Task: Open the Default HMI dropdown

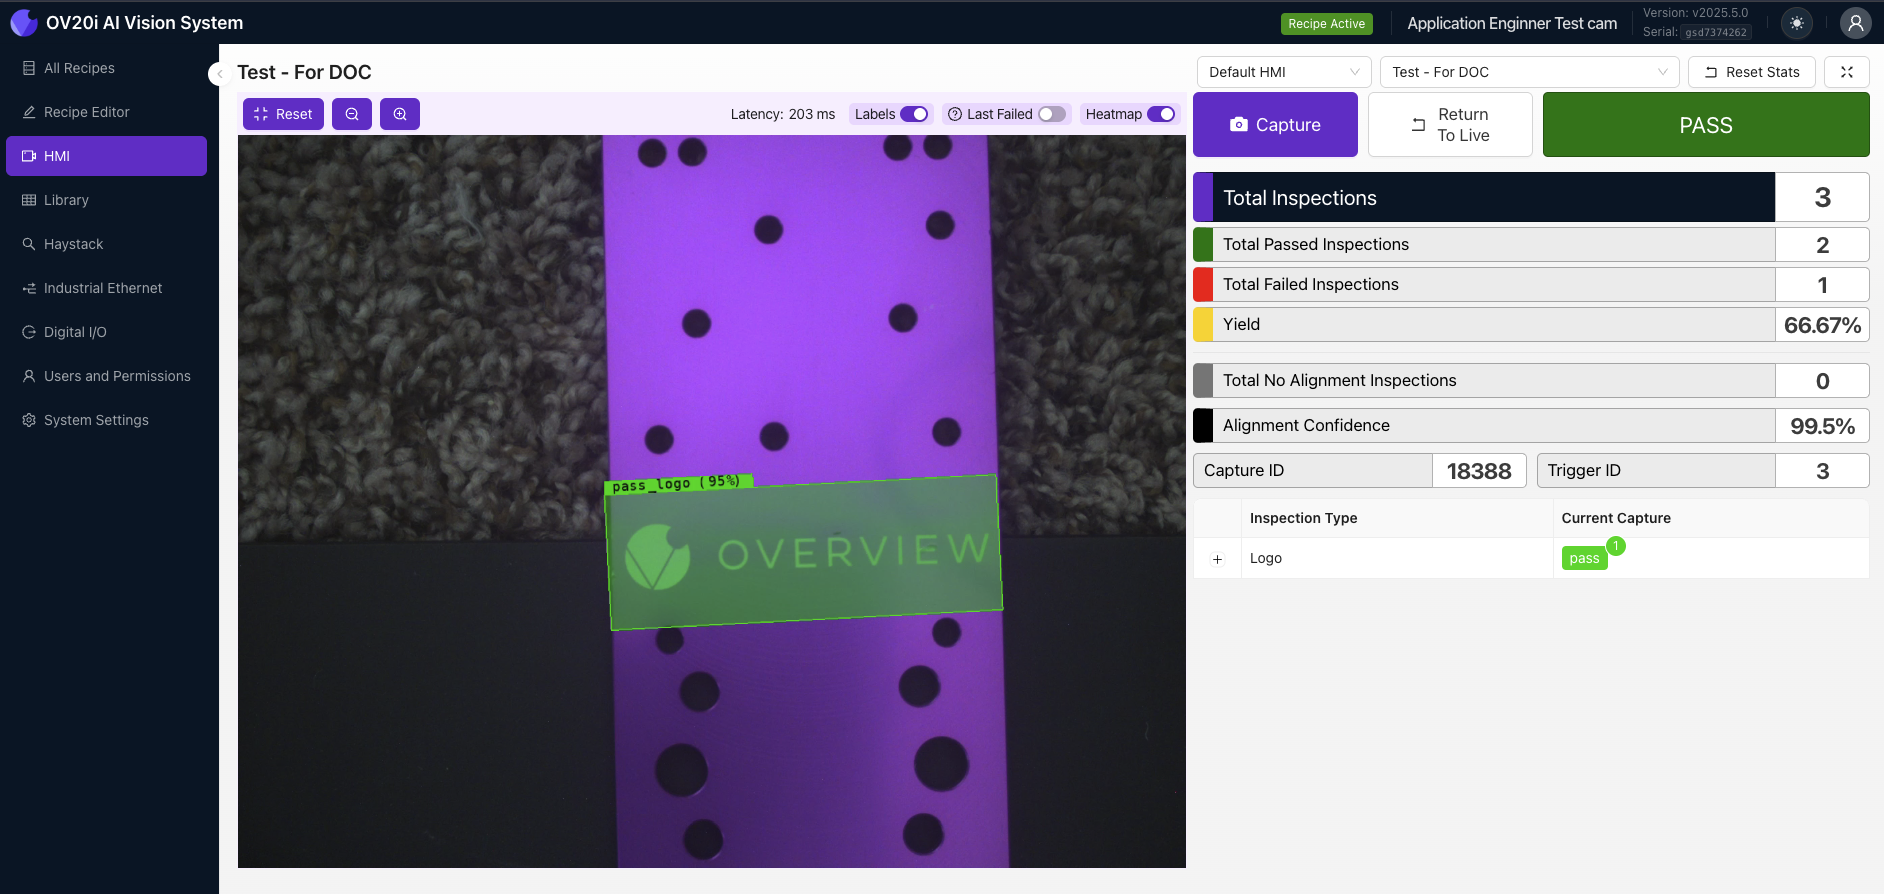Action: [x=1283, y=72]
